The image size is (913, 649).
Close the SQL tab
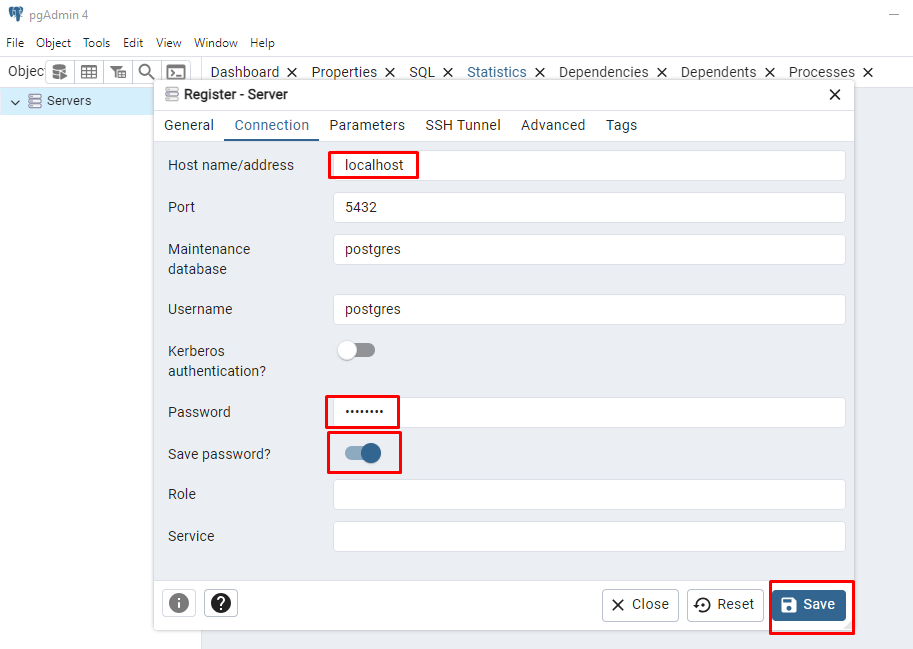448,72
